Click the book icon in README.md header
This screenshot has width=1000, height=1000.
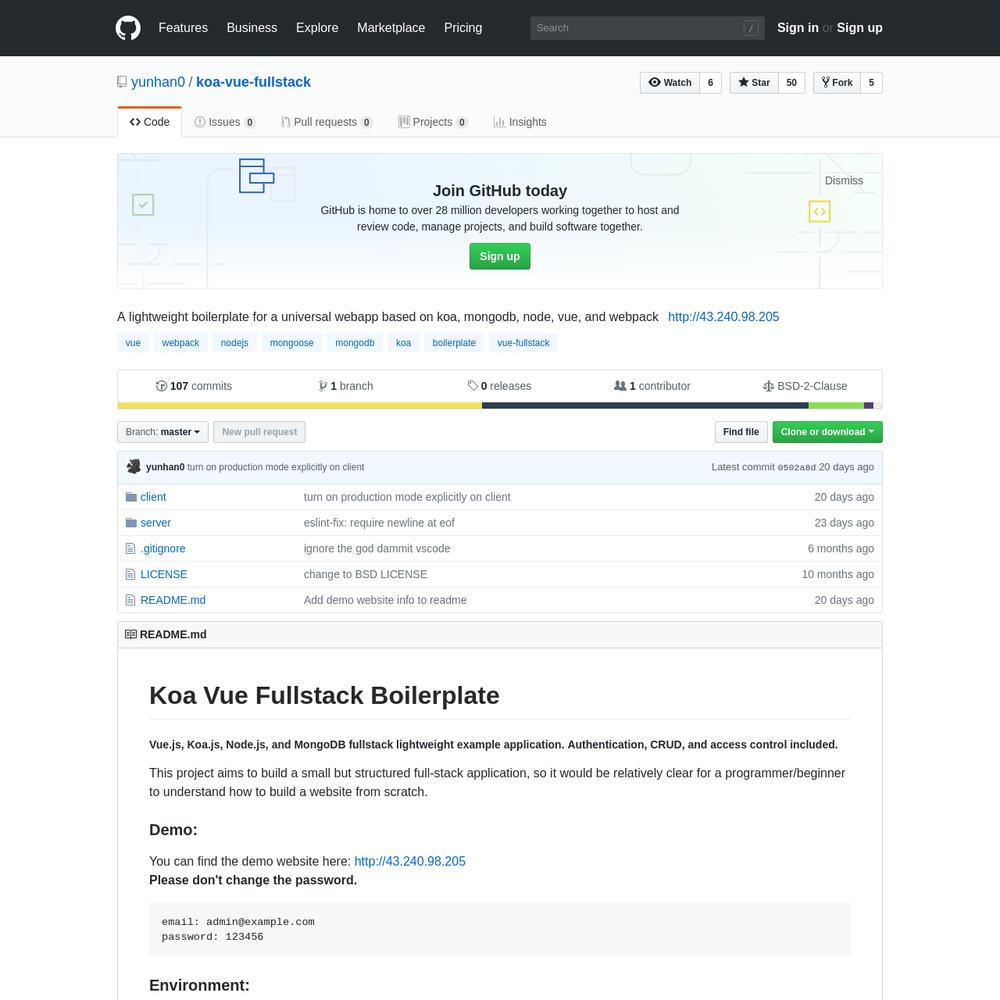pos(131,635)
